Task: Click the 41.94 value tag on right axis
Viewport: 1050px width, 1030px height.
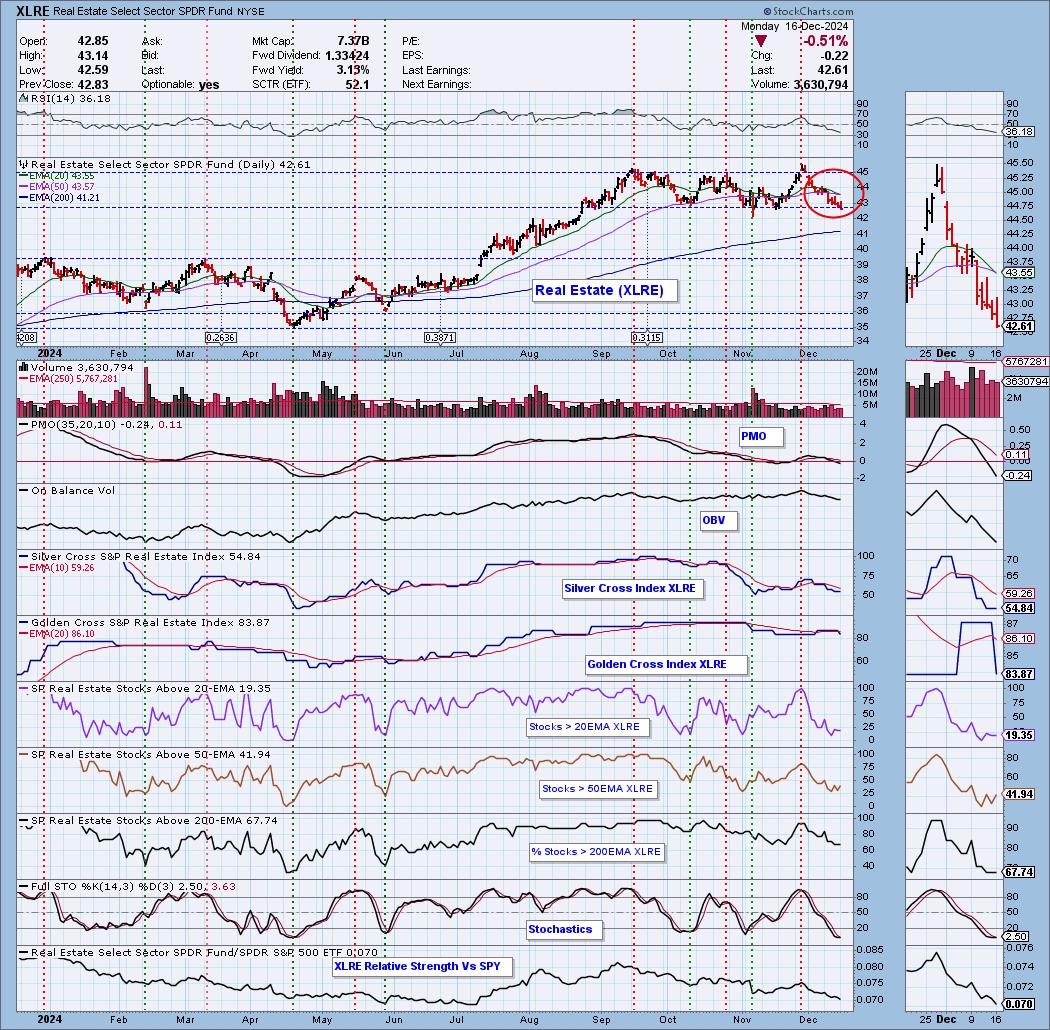Action: click(1019, 794)
